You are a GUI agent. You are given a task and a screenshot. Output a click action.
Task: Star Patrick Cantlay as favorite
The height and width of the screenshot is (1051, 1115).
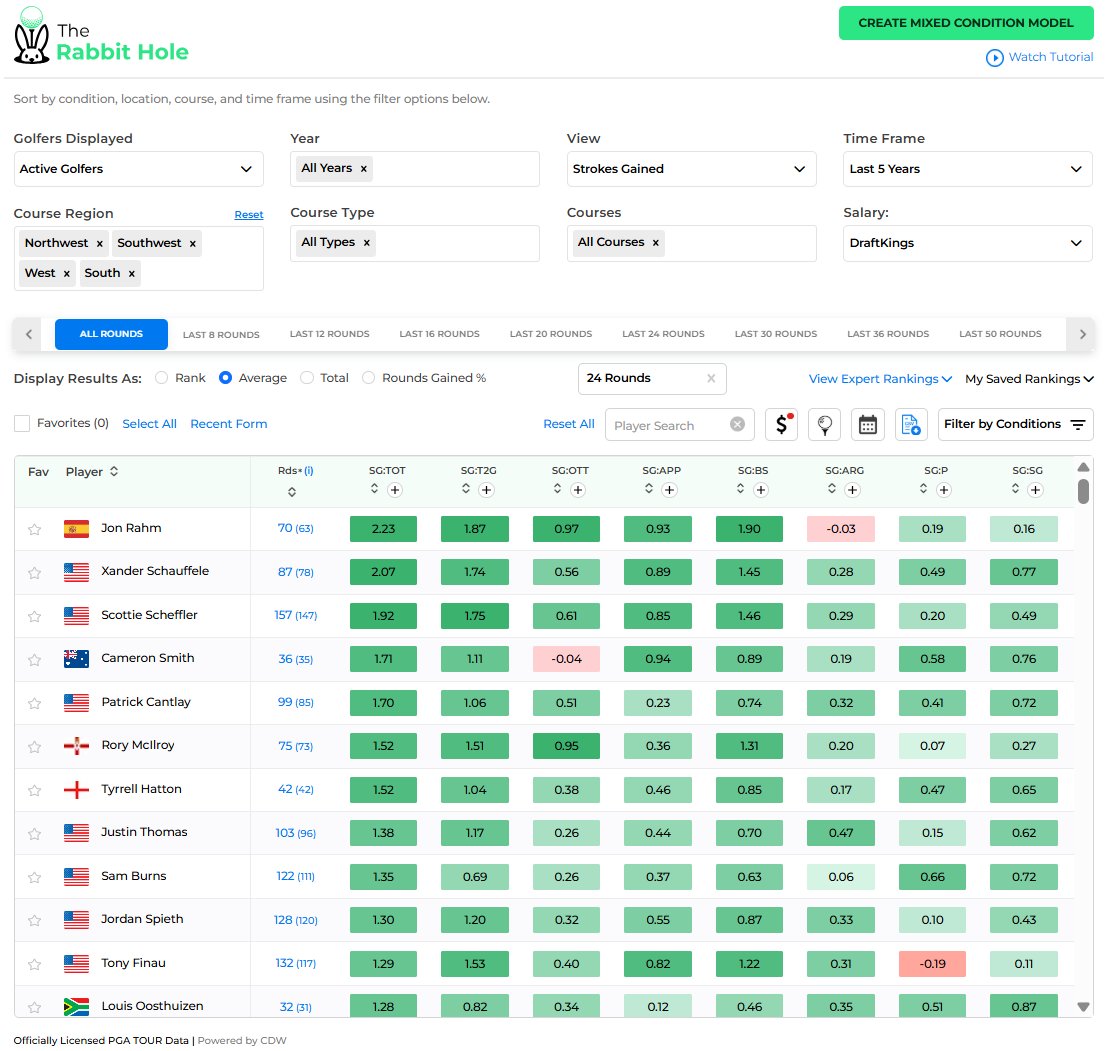pyautogui.click(x=34, y=703)
